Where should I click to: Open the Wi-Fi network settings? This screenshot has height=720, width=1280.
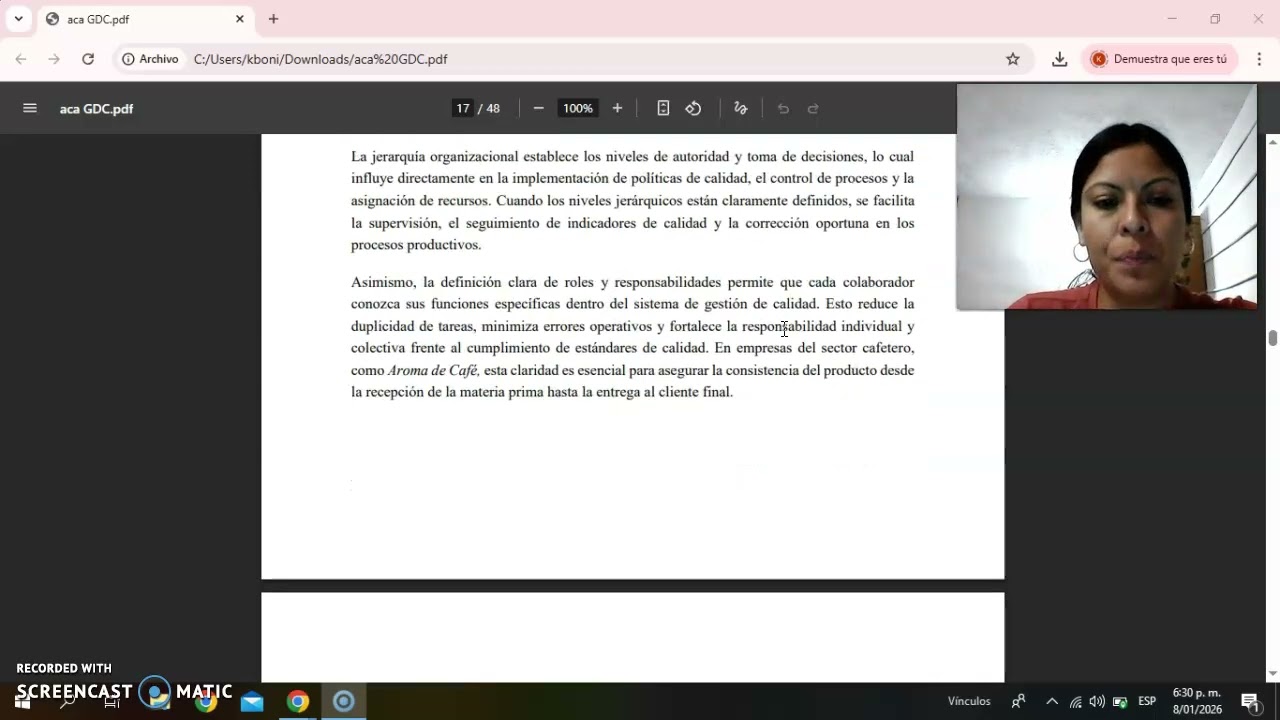(1076, 701)
